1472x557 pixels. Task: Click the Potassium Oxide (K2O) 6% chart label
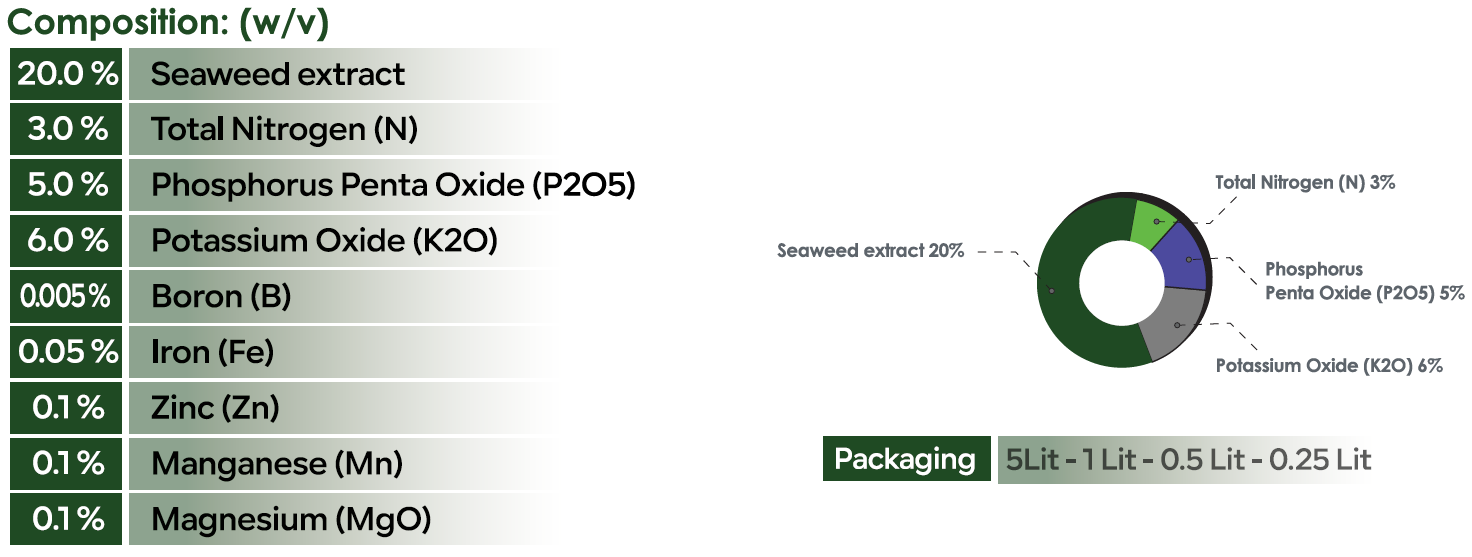pos(1329,366)
